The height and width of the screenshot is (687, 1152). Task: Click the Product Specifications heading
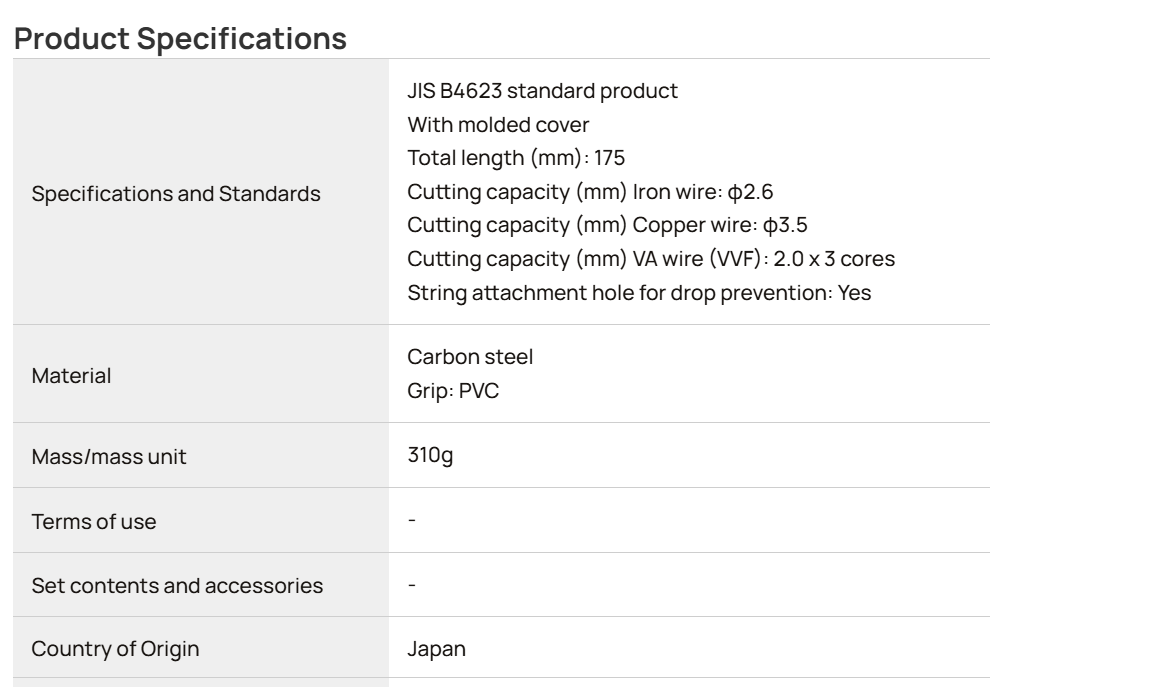tap(180, 38)
